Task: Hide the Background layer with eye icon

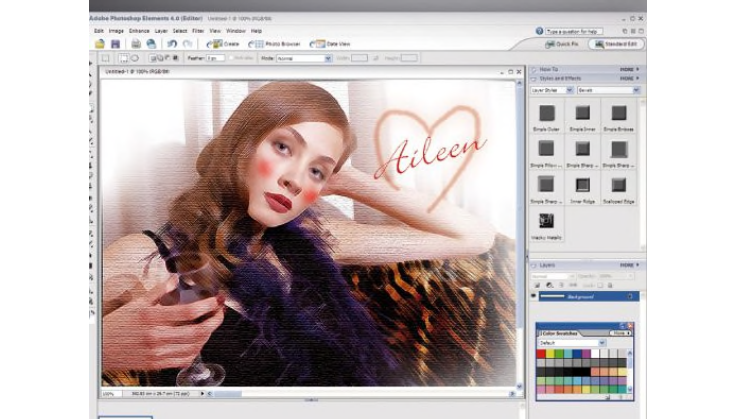Action: coord(533,296)
